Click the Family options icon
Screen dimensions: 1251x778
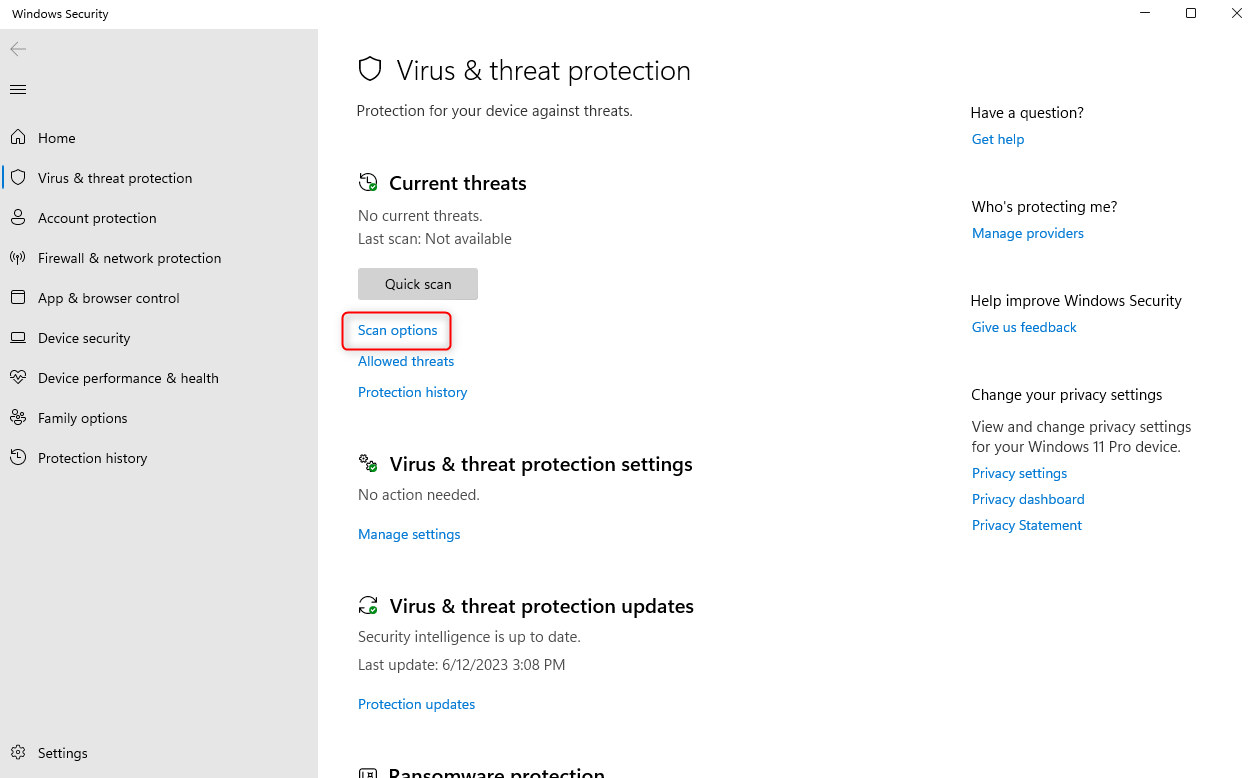click(18, 418)
